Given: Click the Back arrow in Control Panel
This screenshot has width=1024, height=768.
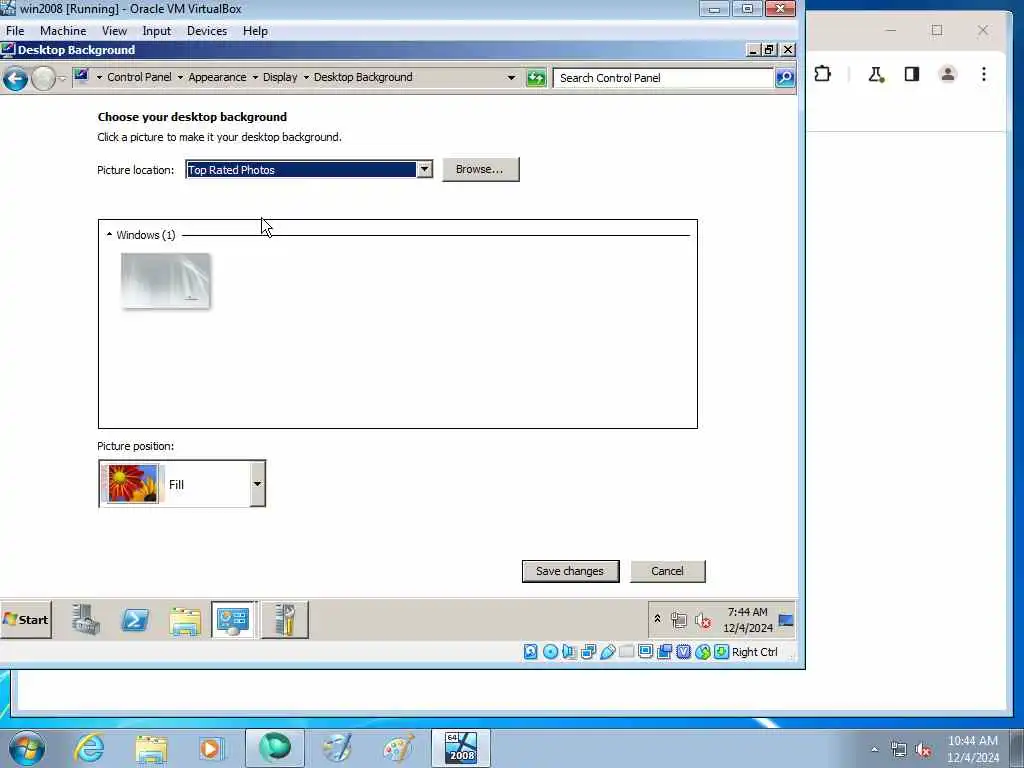Looking at the screenshot, I should tap(15, 79).
